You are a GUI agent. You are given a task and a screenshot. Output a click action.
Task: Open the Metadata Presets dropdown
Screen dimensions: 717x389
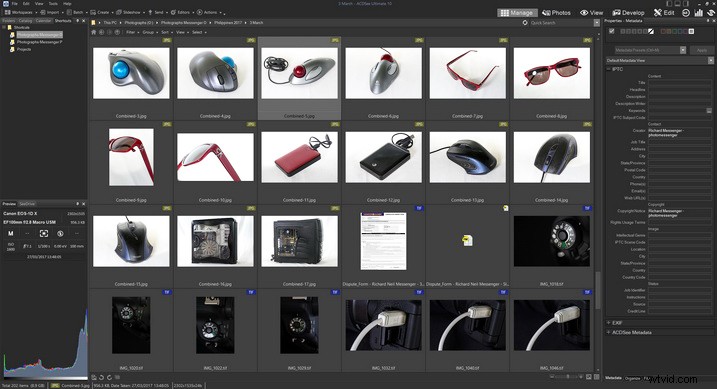tap(683, 50)
